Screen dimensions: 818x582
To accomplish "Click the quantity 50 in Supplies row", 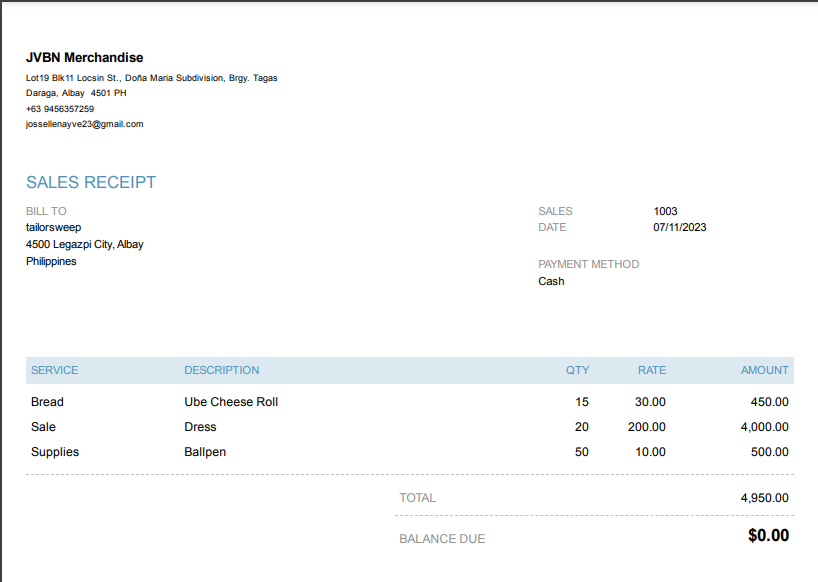I will pos(582,452).
